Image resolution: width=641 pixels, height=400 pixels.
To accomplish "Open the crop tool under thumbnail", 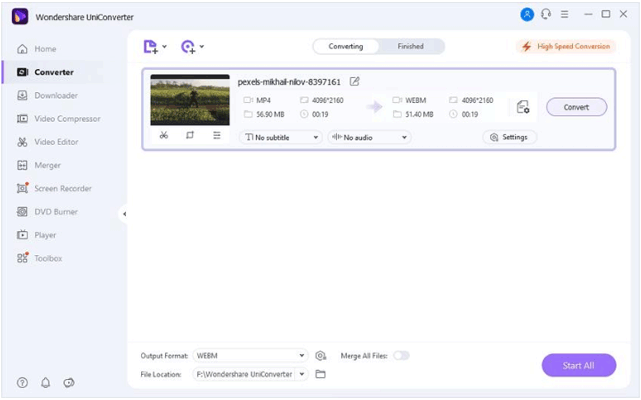I will pyautogui.click(x=190, y=135).
